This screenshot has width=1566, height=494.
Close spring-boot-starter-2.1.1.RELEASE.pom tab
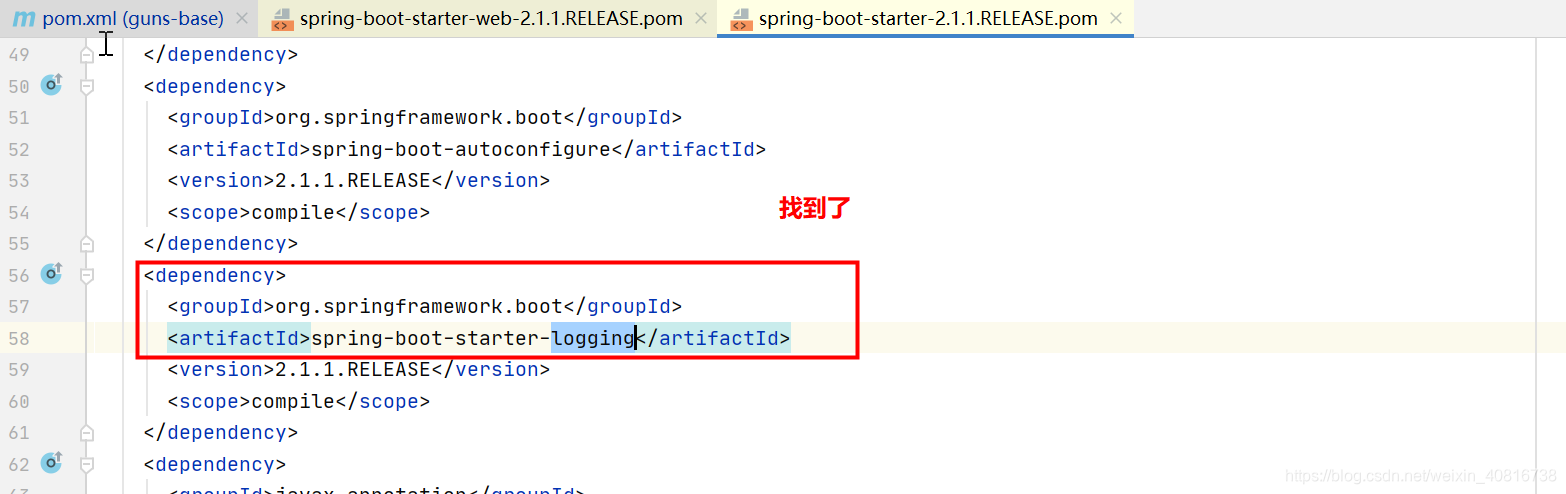tap(1116, 18)
